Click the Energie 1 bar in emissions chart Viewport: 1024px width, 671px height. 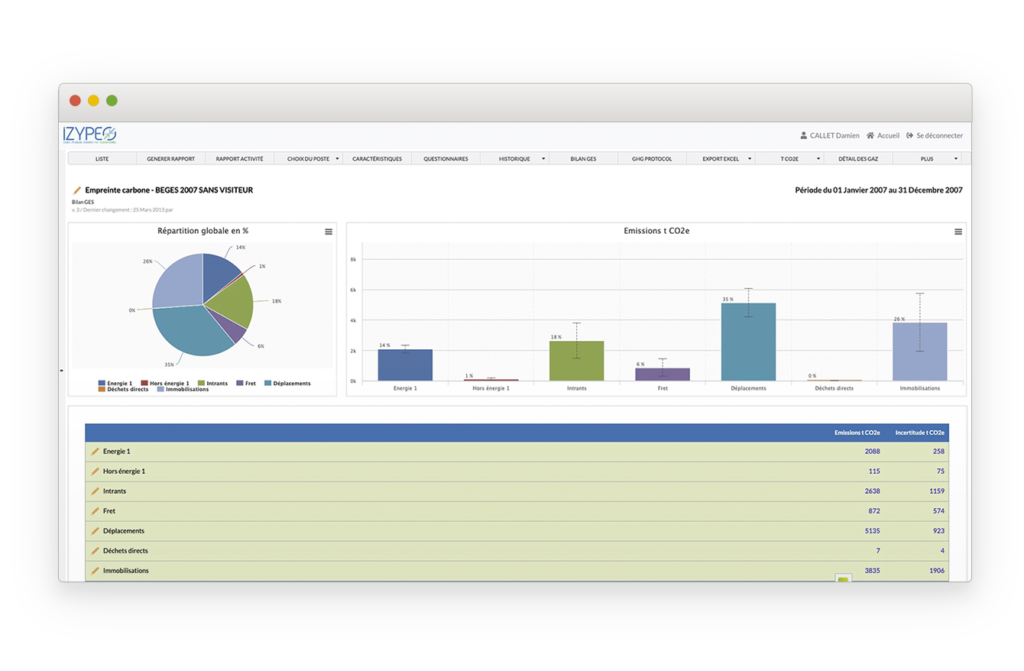coord(405,365)
